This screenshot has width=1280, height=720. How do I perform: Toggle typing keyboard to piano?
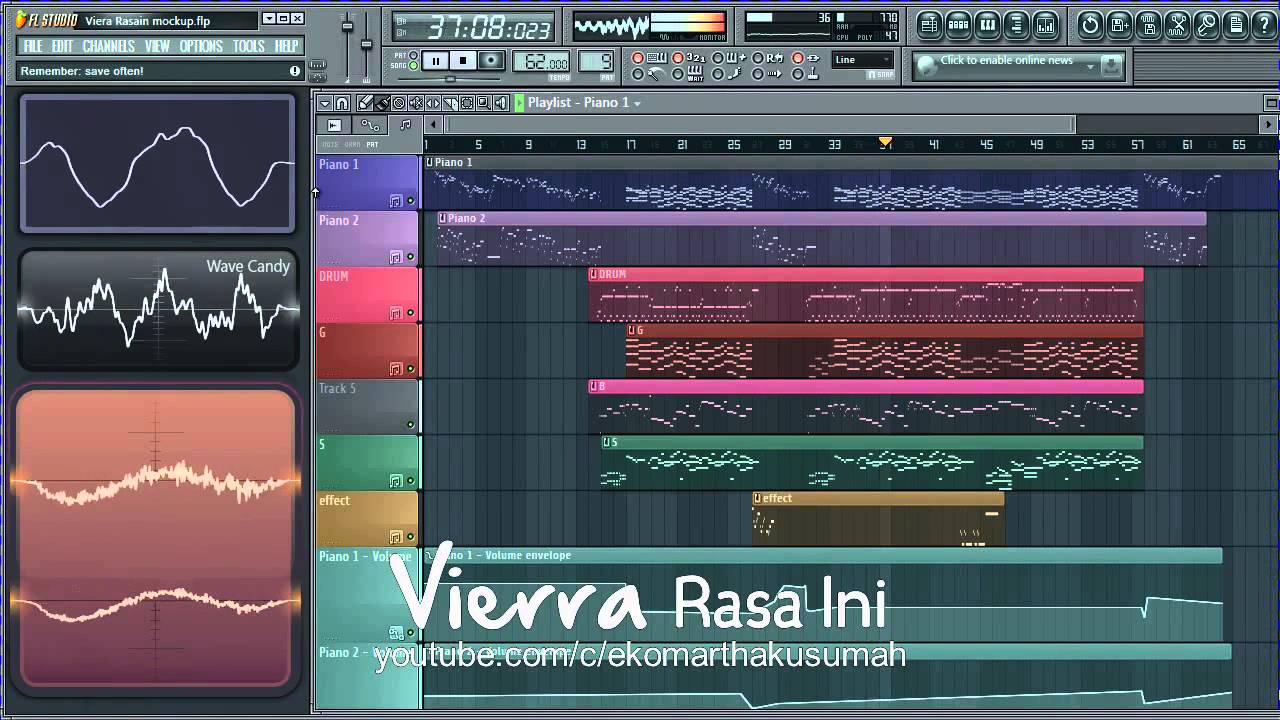pyautogui.click(x=638, y=59)
